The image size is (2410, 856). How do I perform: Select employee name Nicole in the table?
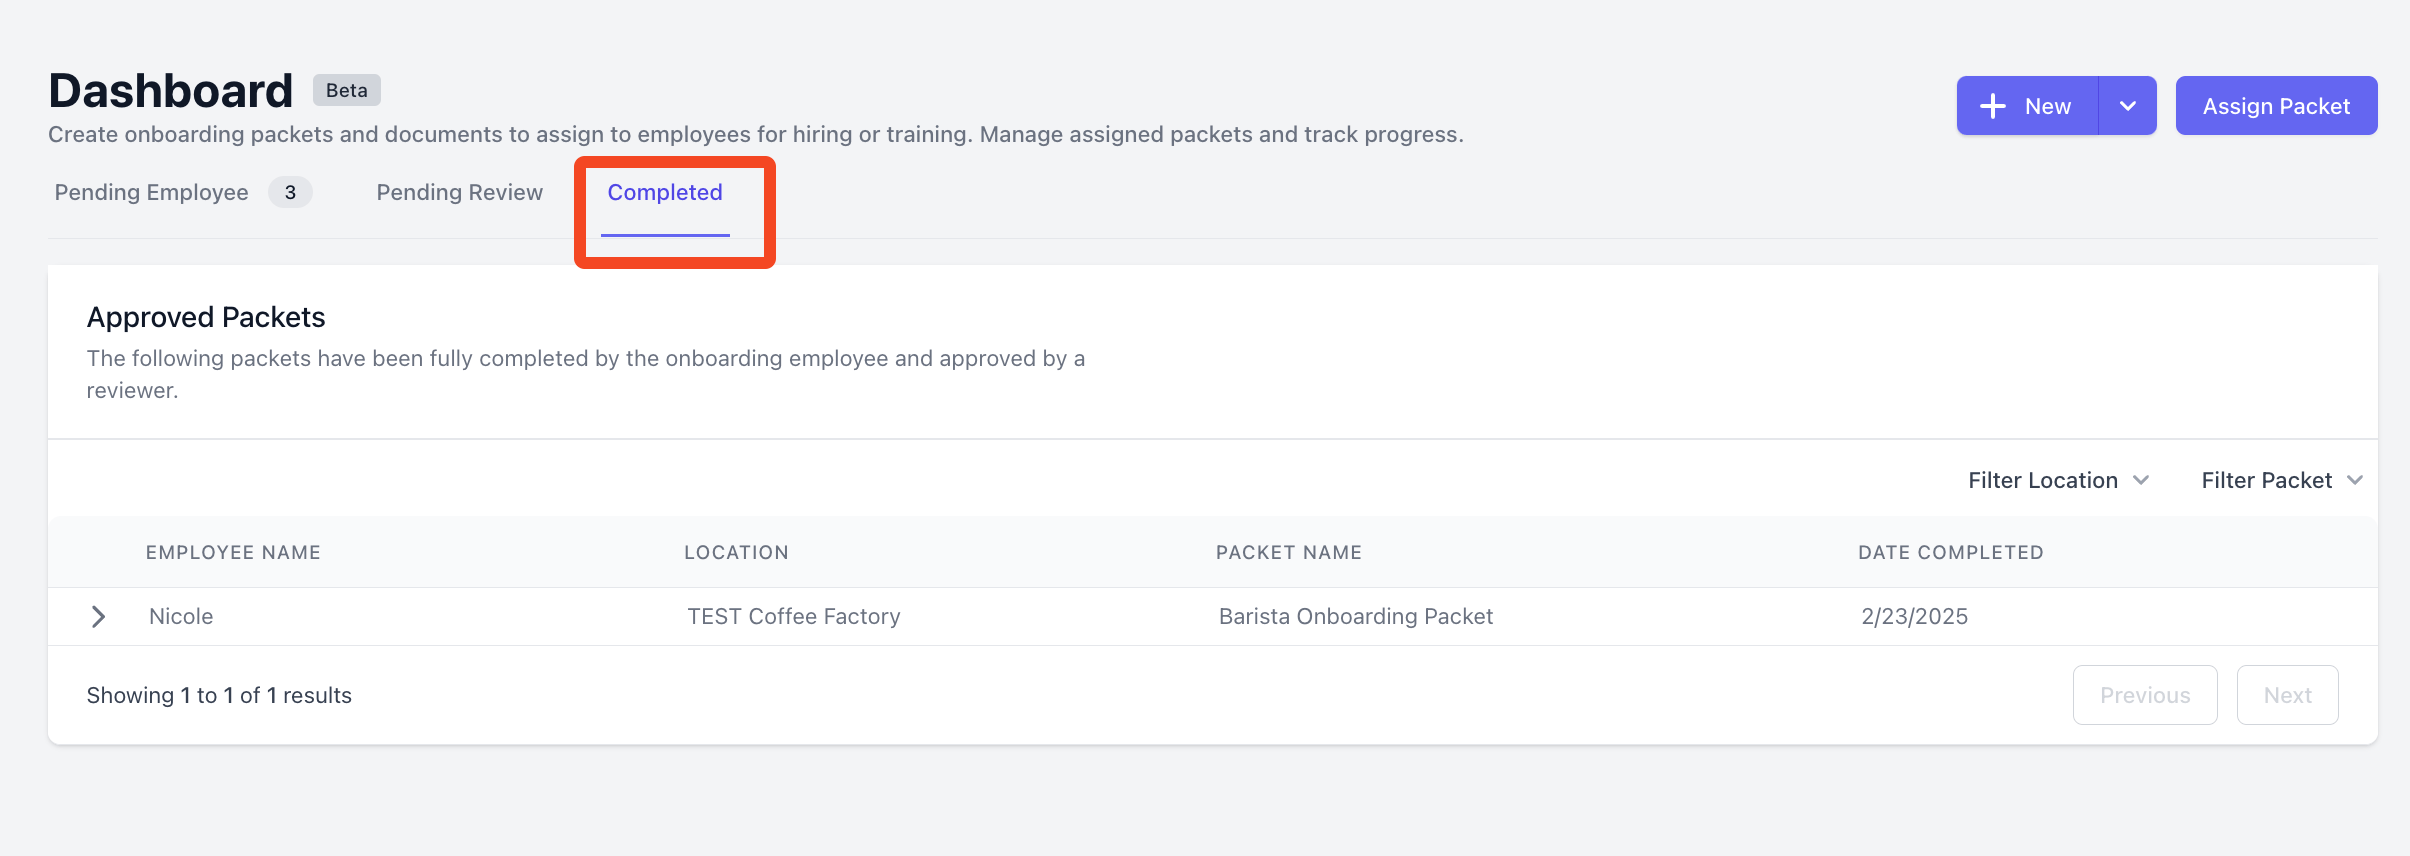click(181, 616)
